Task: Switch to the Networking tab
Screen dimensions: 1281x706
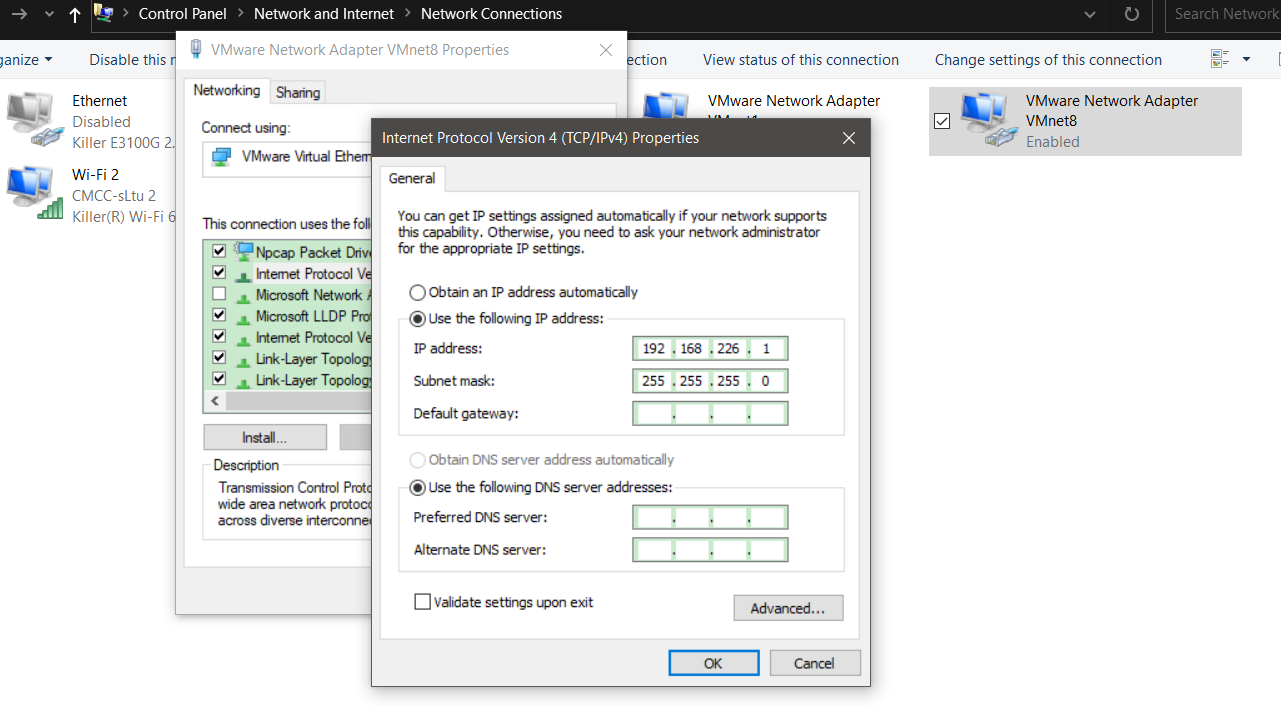Action: pos(227,91)
